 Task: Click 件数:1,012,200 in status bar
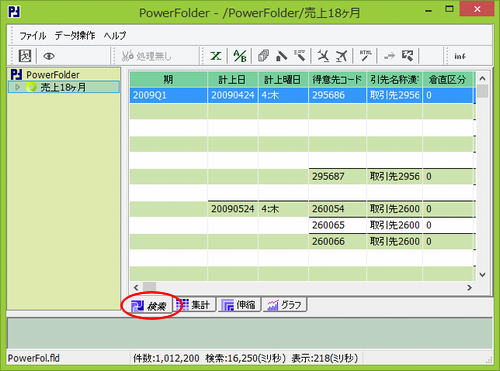(x=166, y=358)
